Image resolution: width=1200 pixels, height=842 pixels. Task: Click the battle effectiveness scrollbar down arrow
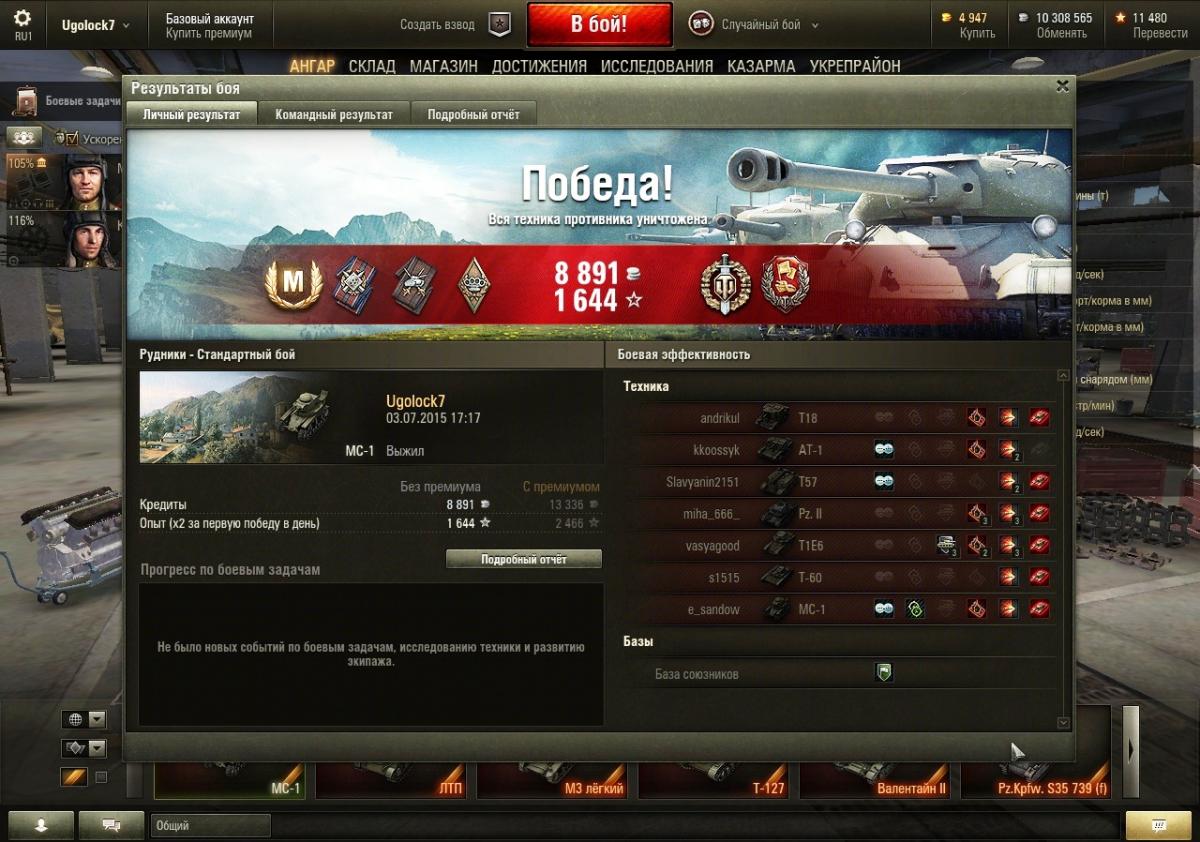(1063, 723)
